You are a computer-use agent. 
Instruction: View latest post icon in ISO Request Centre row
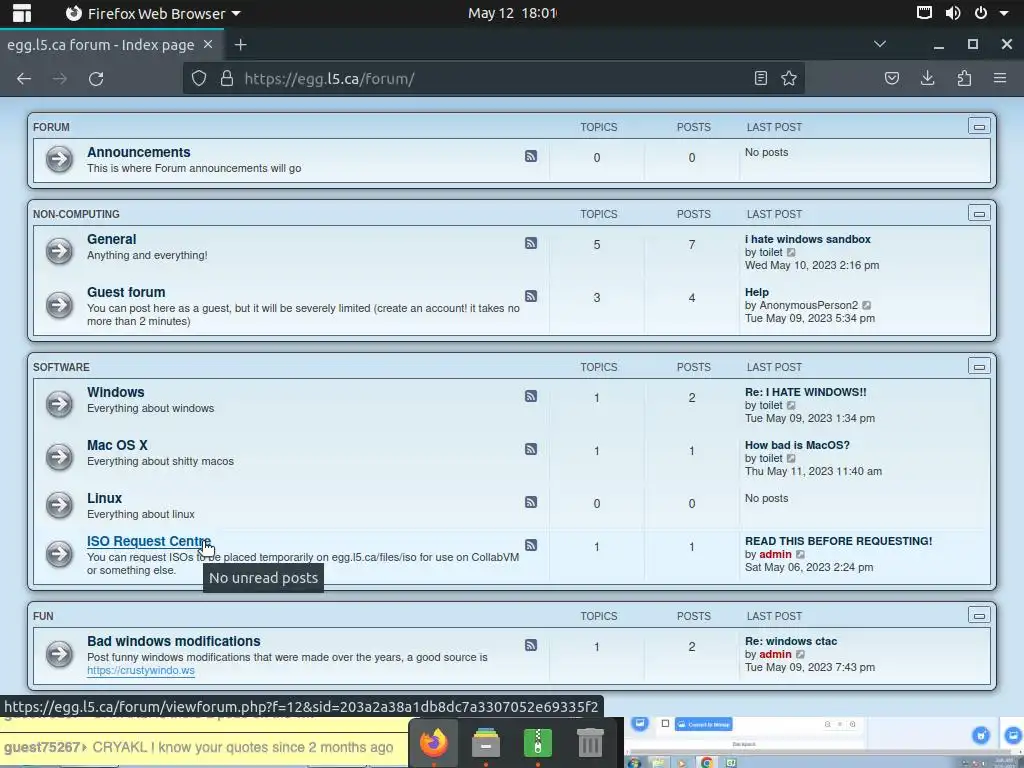800,554
